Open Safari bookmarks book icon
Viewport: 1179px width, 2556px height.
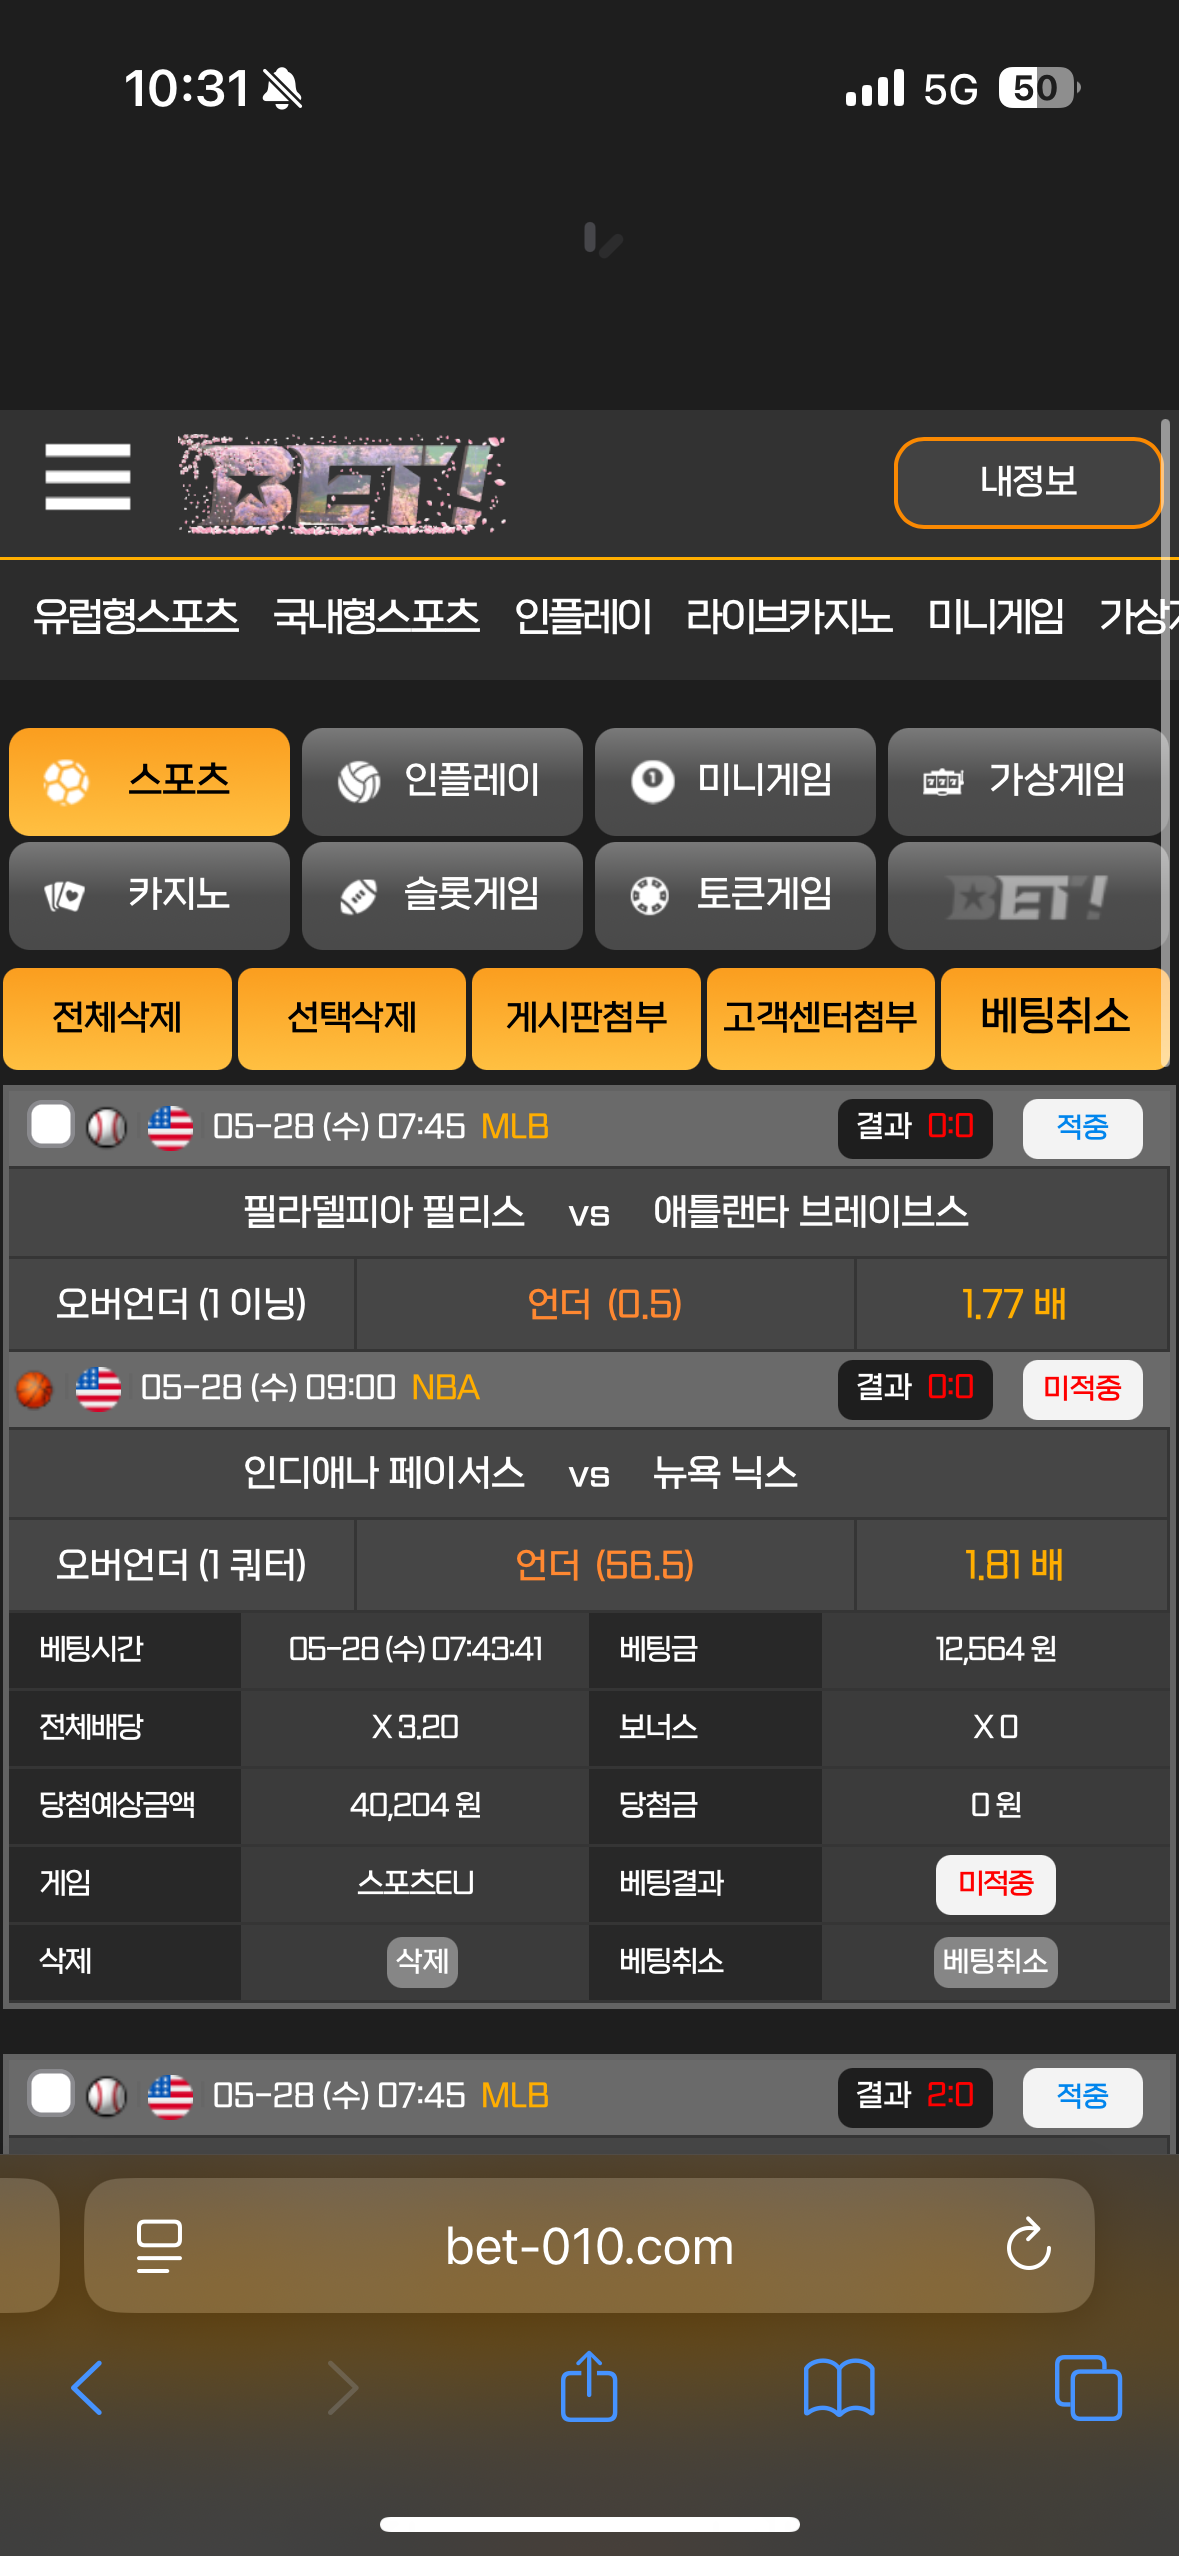[x=839, y=2388]
